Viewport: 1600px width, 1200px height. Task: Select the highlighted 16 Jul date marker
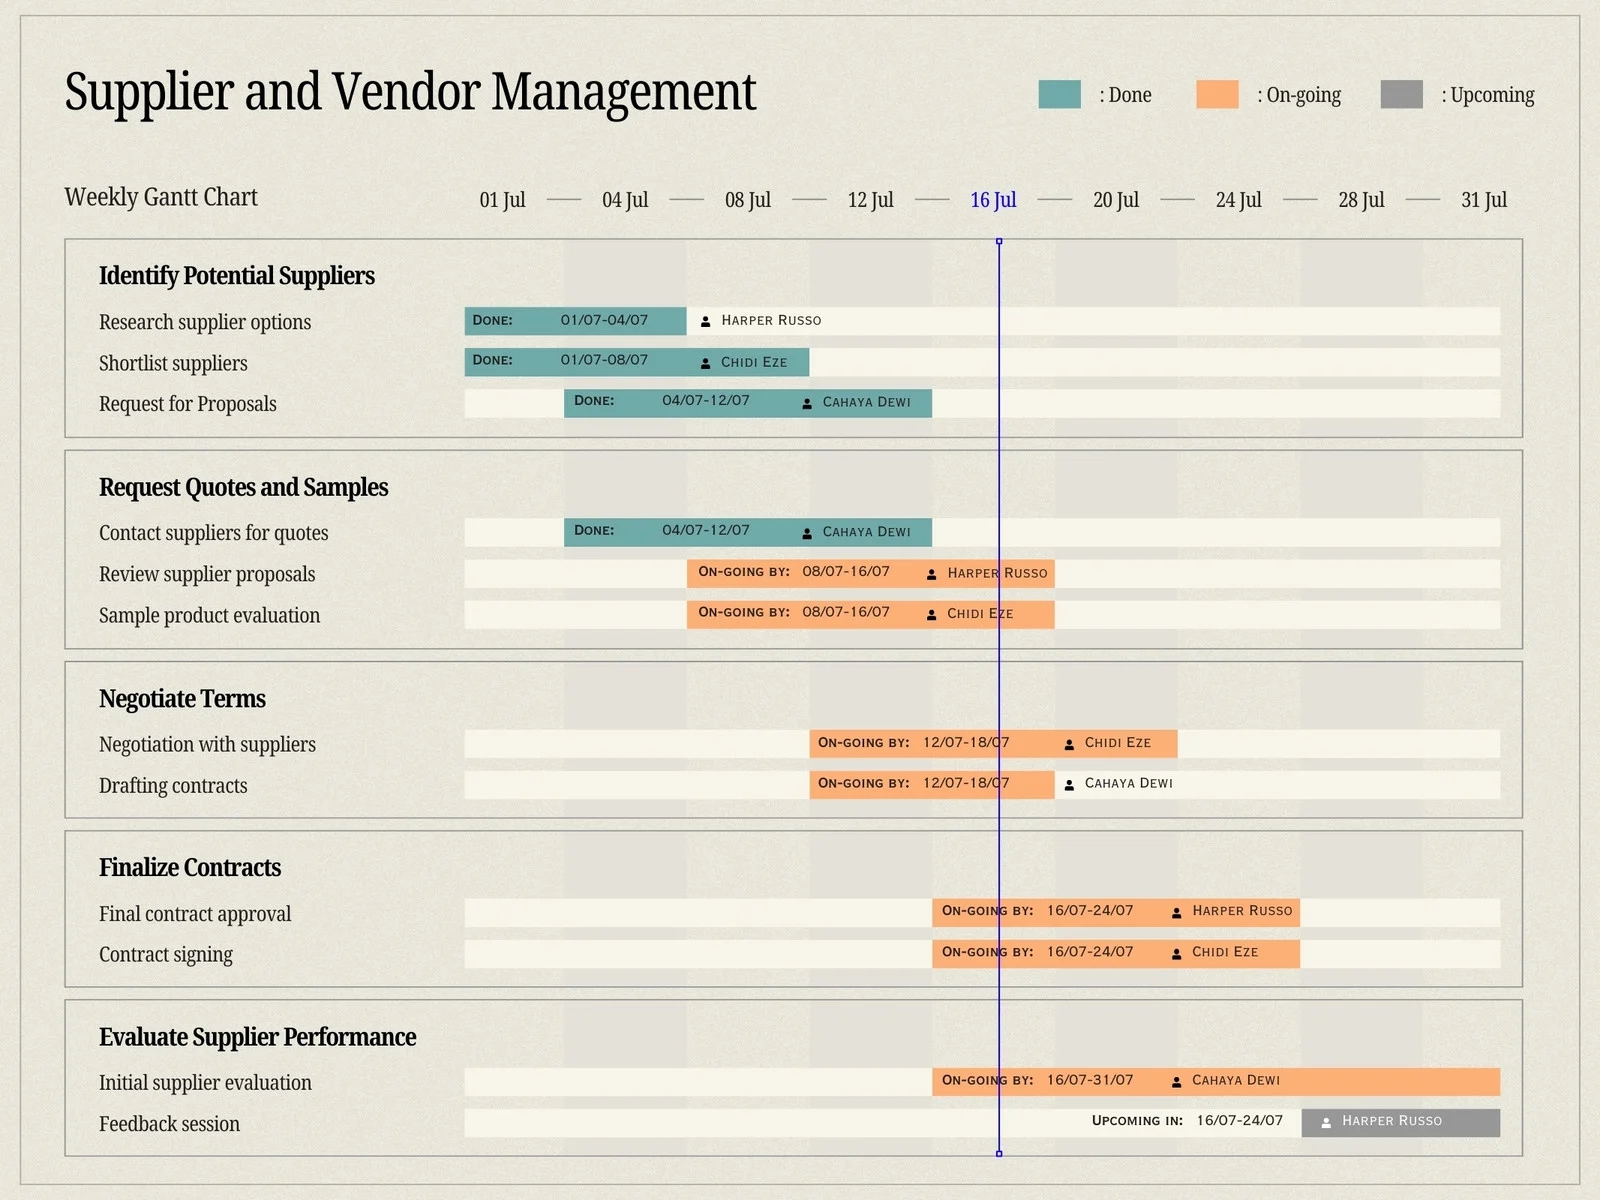[992, 200]
